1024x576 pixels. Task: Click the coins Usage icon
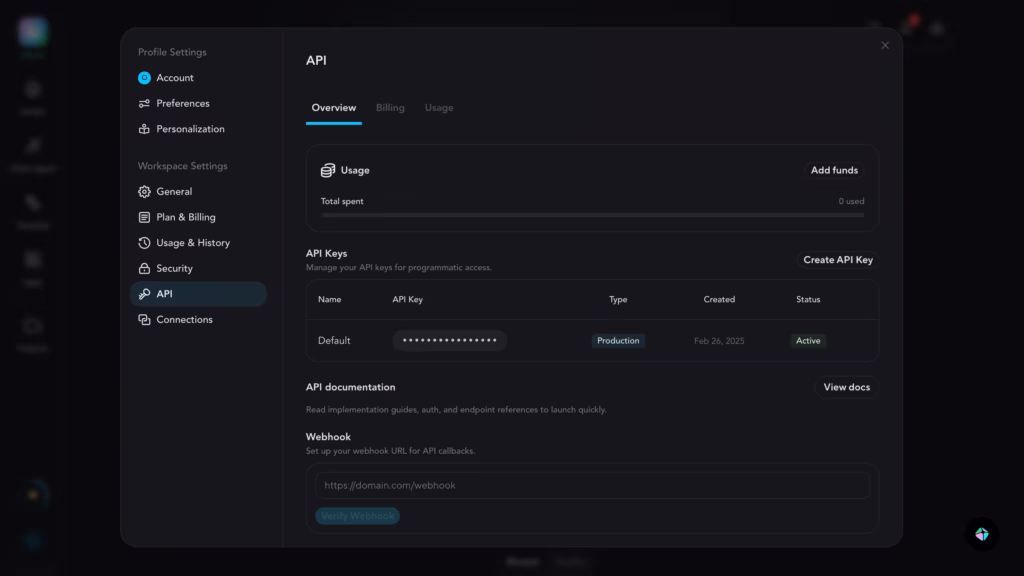[x=328, y=170]
